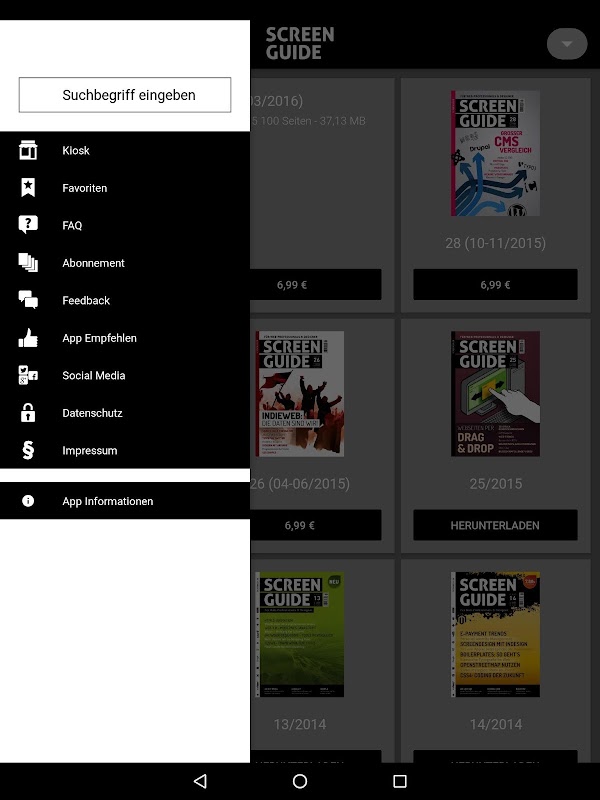600x800 pixels.
Task: Open the Kiosk menu entry
Action: 125,150
